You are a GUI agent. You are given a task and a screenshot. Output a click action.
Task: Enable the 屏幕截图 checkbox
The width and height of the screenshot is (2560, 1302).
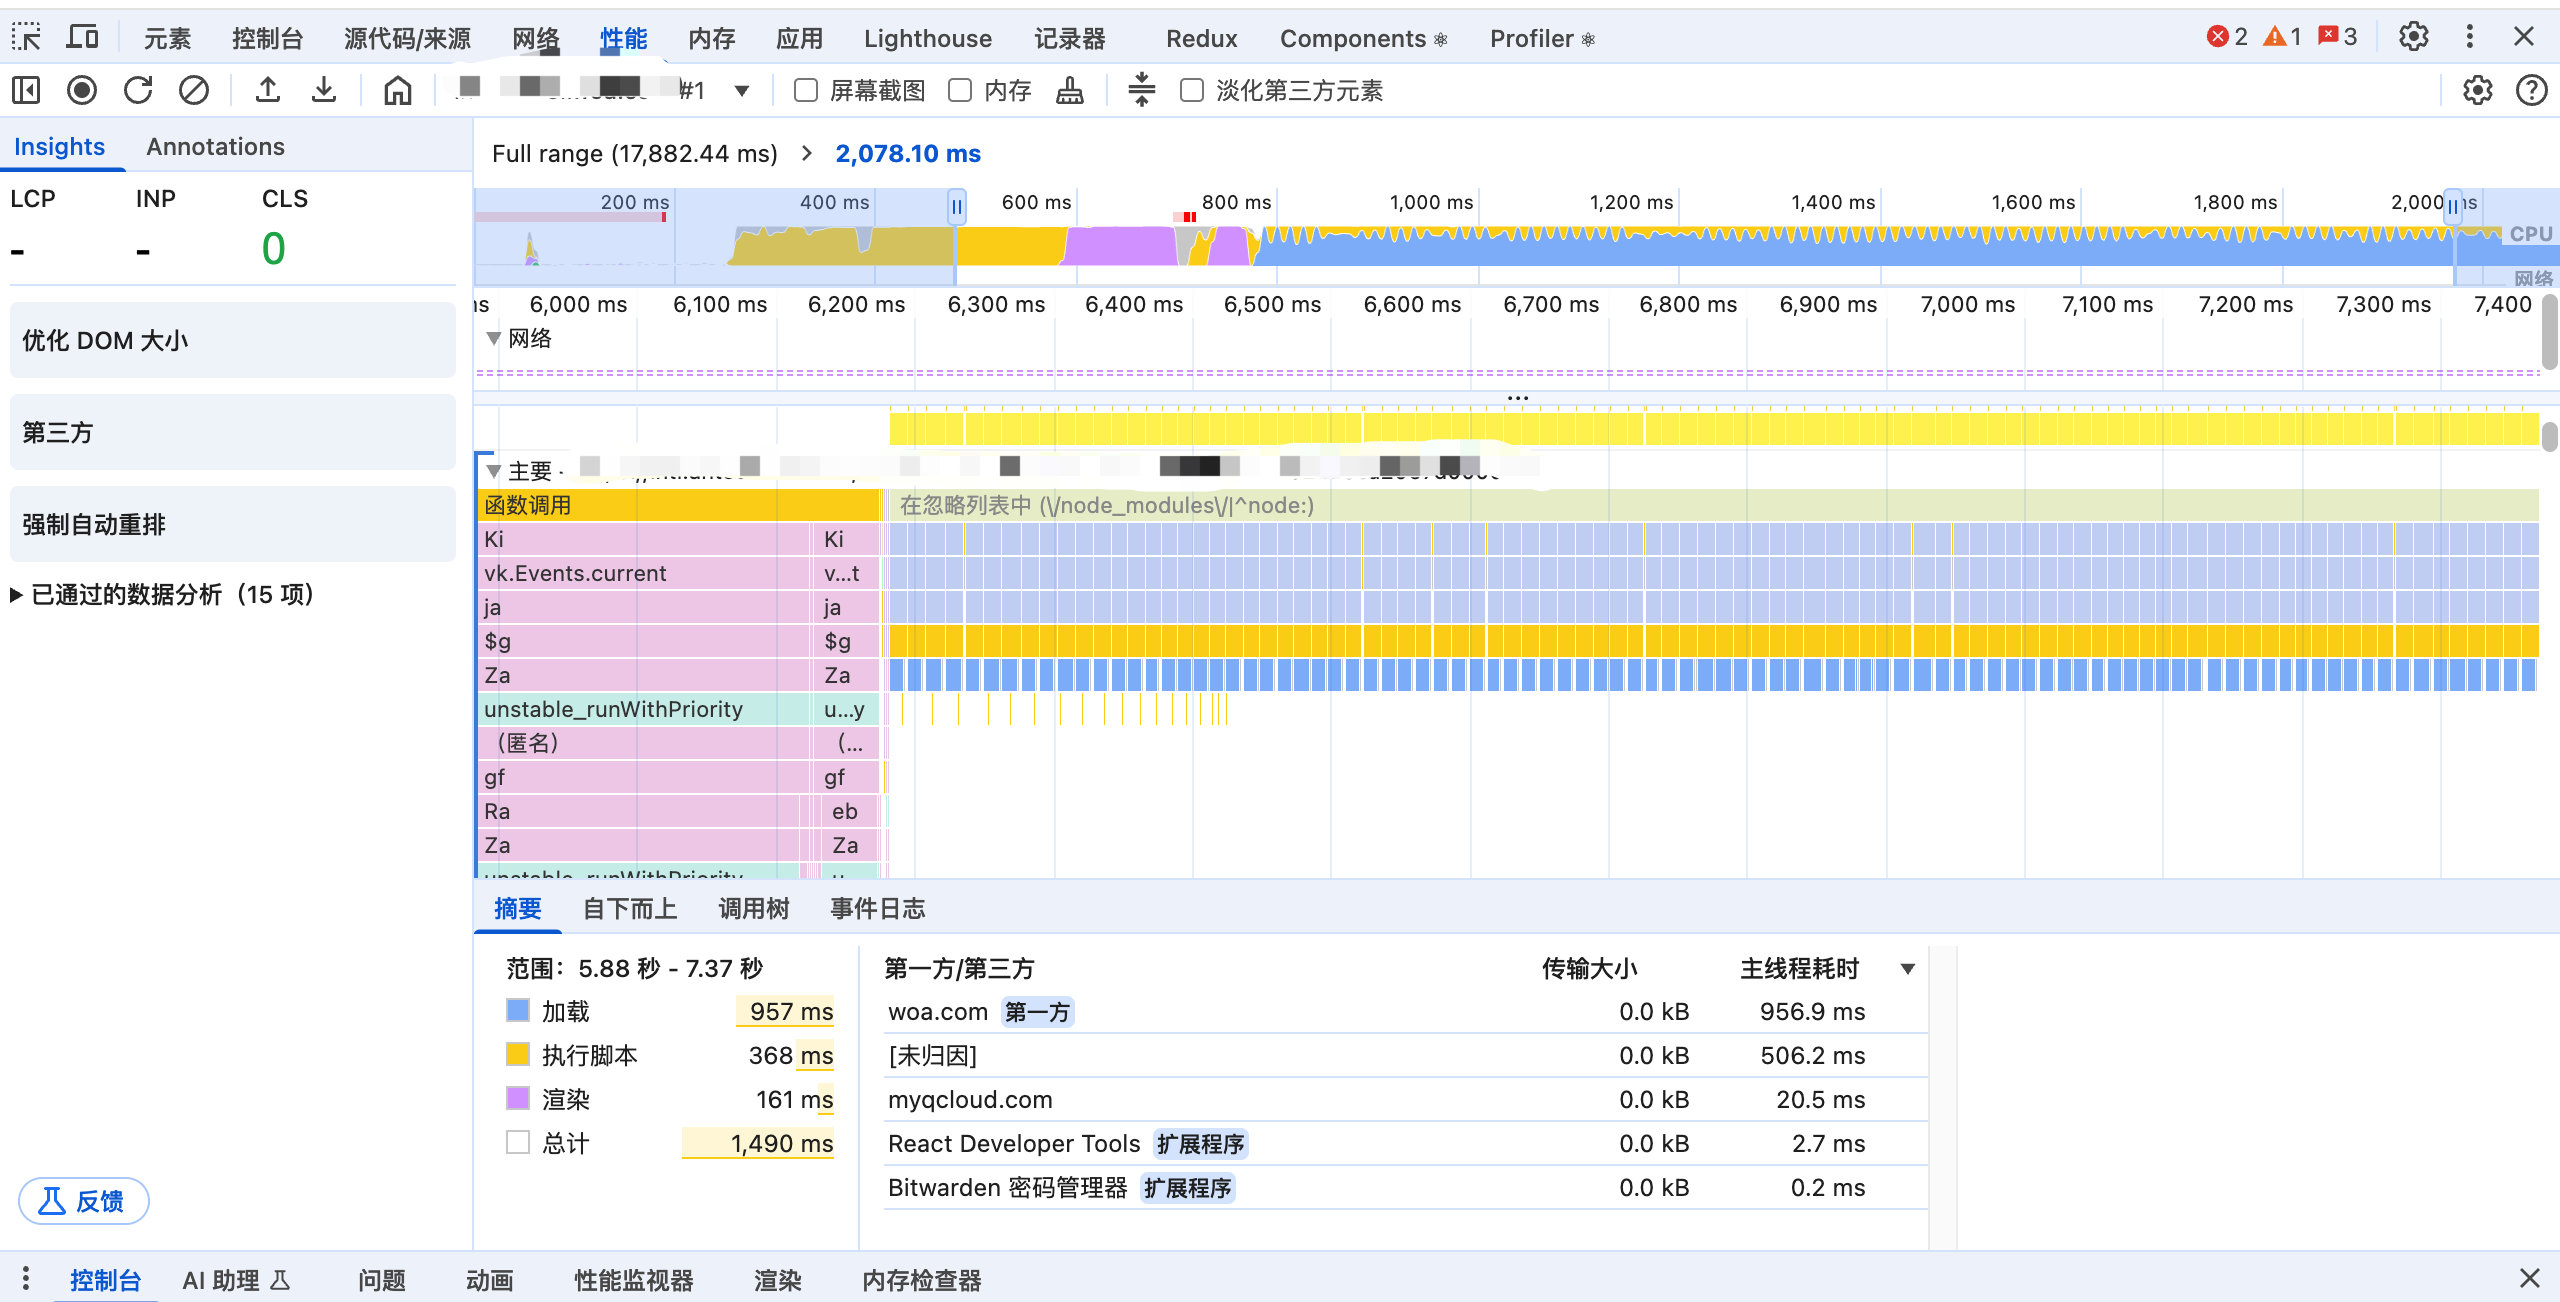(806, 90)
